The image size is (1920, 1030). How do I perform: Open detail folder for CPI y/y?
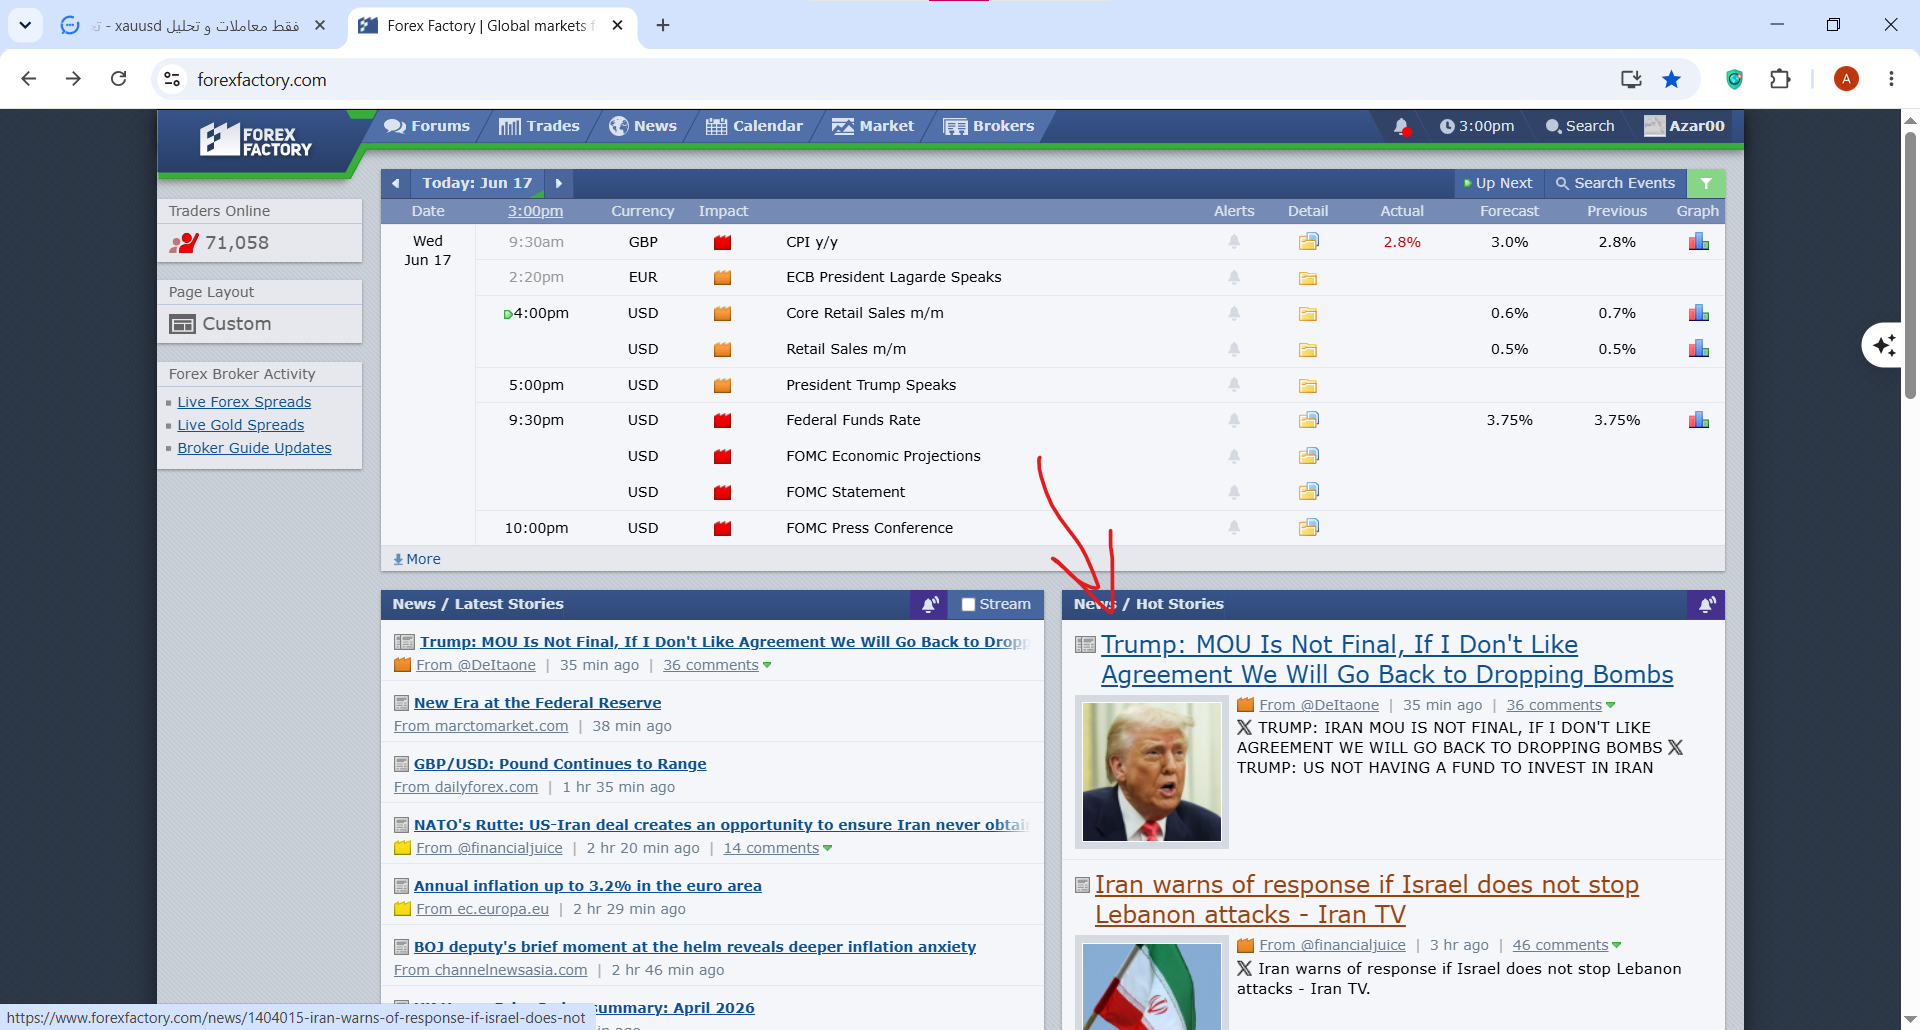pos(1308,242)
